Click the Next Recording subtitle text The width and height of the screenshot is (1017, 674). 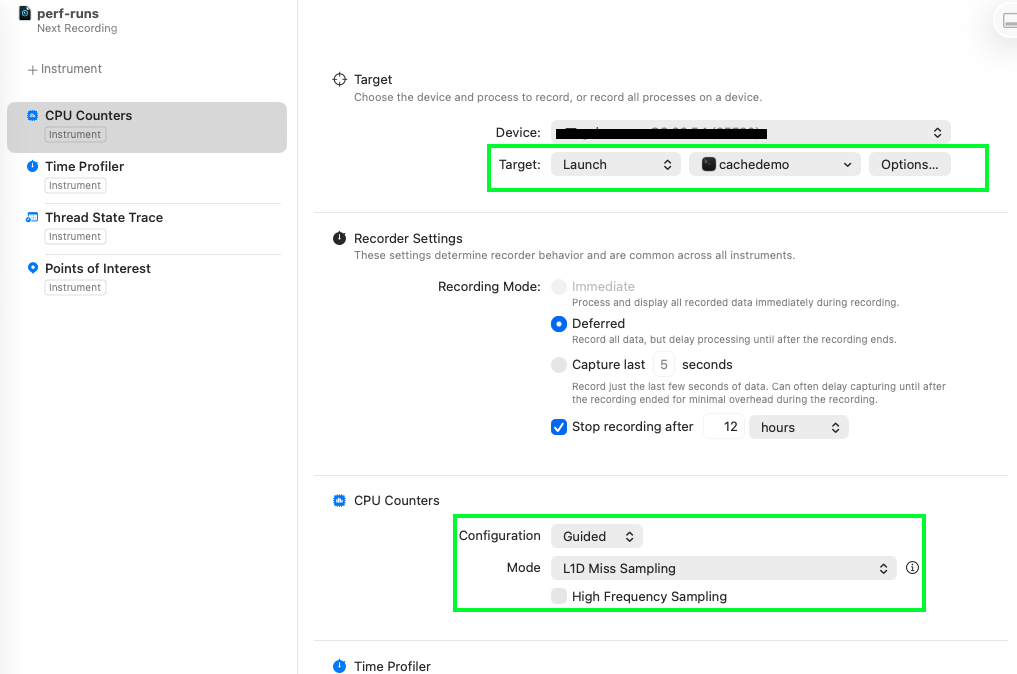pyautogui.click(x=77, y=29)
